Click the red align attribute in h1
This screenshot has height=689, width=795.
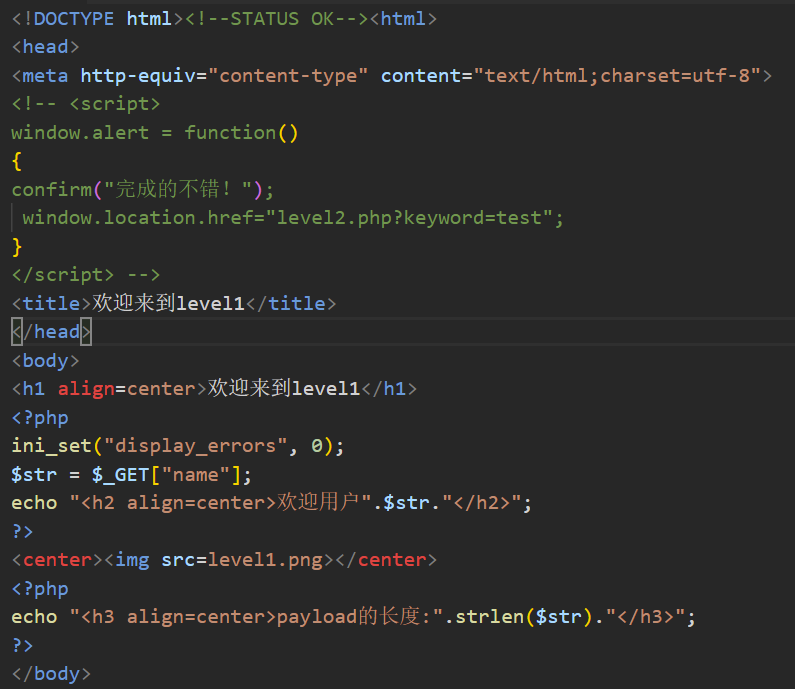86,389
